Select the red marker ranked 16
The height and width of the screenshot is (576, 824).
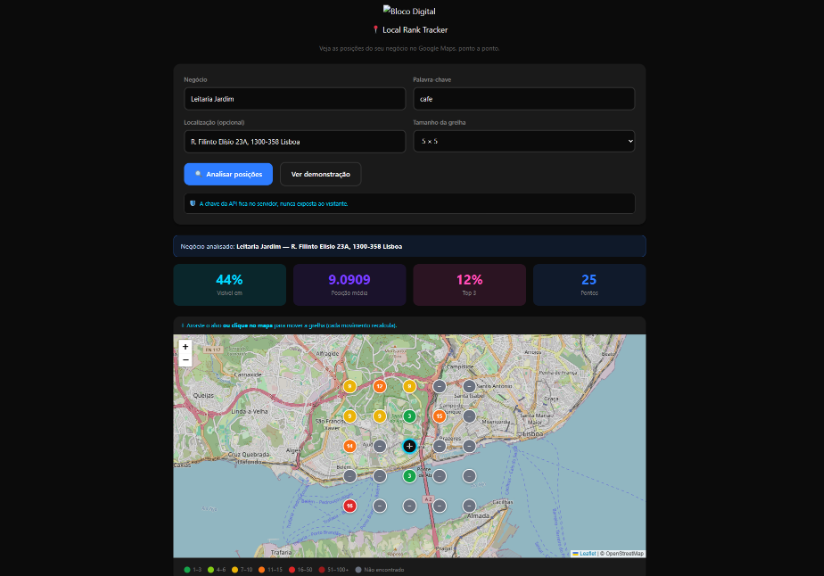[x=349, y=506]
